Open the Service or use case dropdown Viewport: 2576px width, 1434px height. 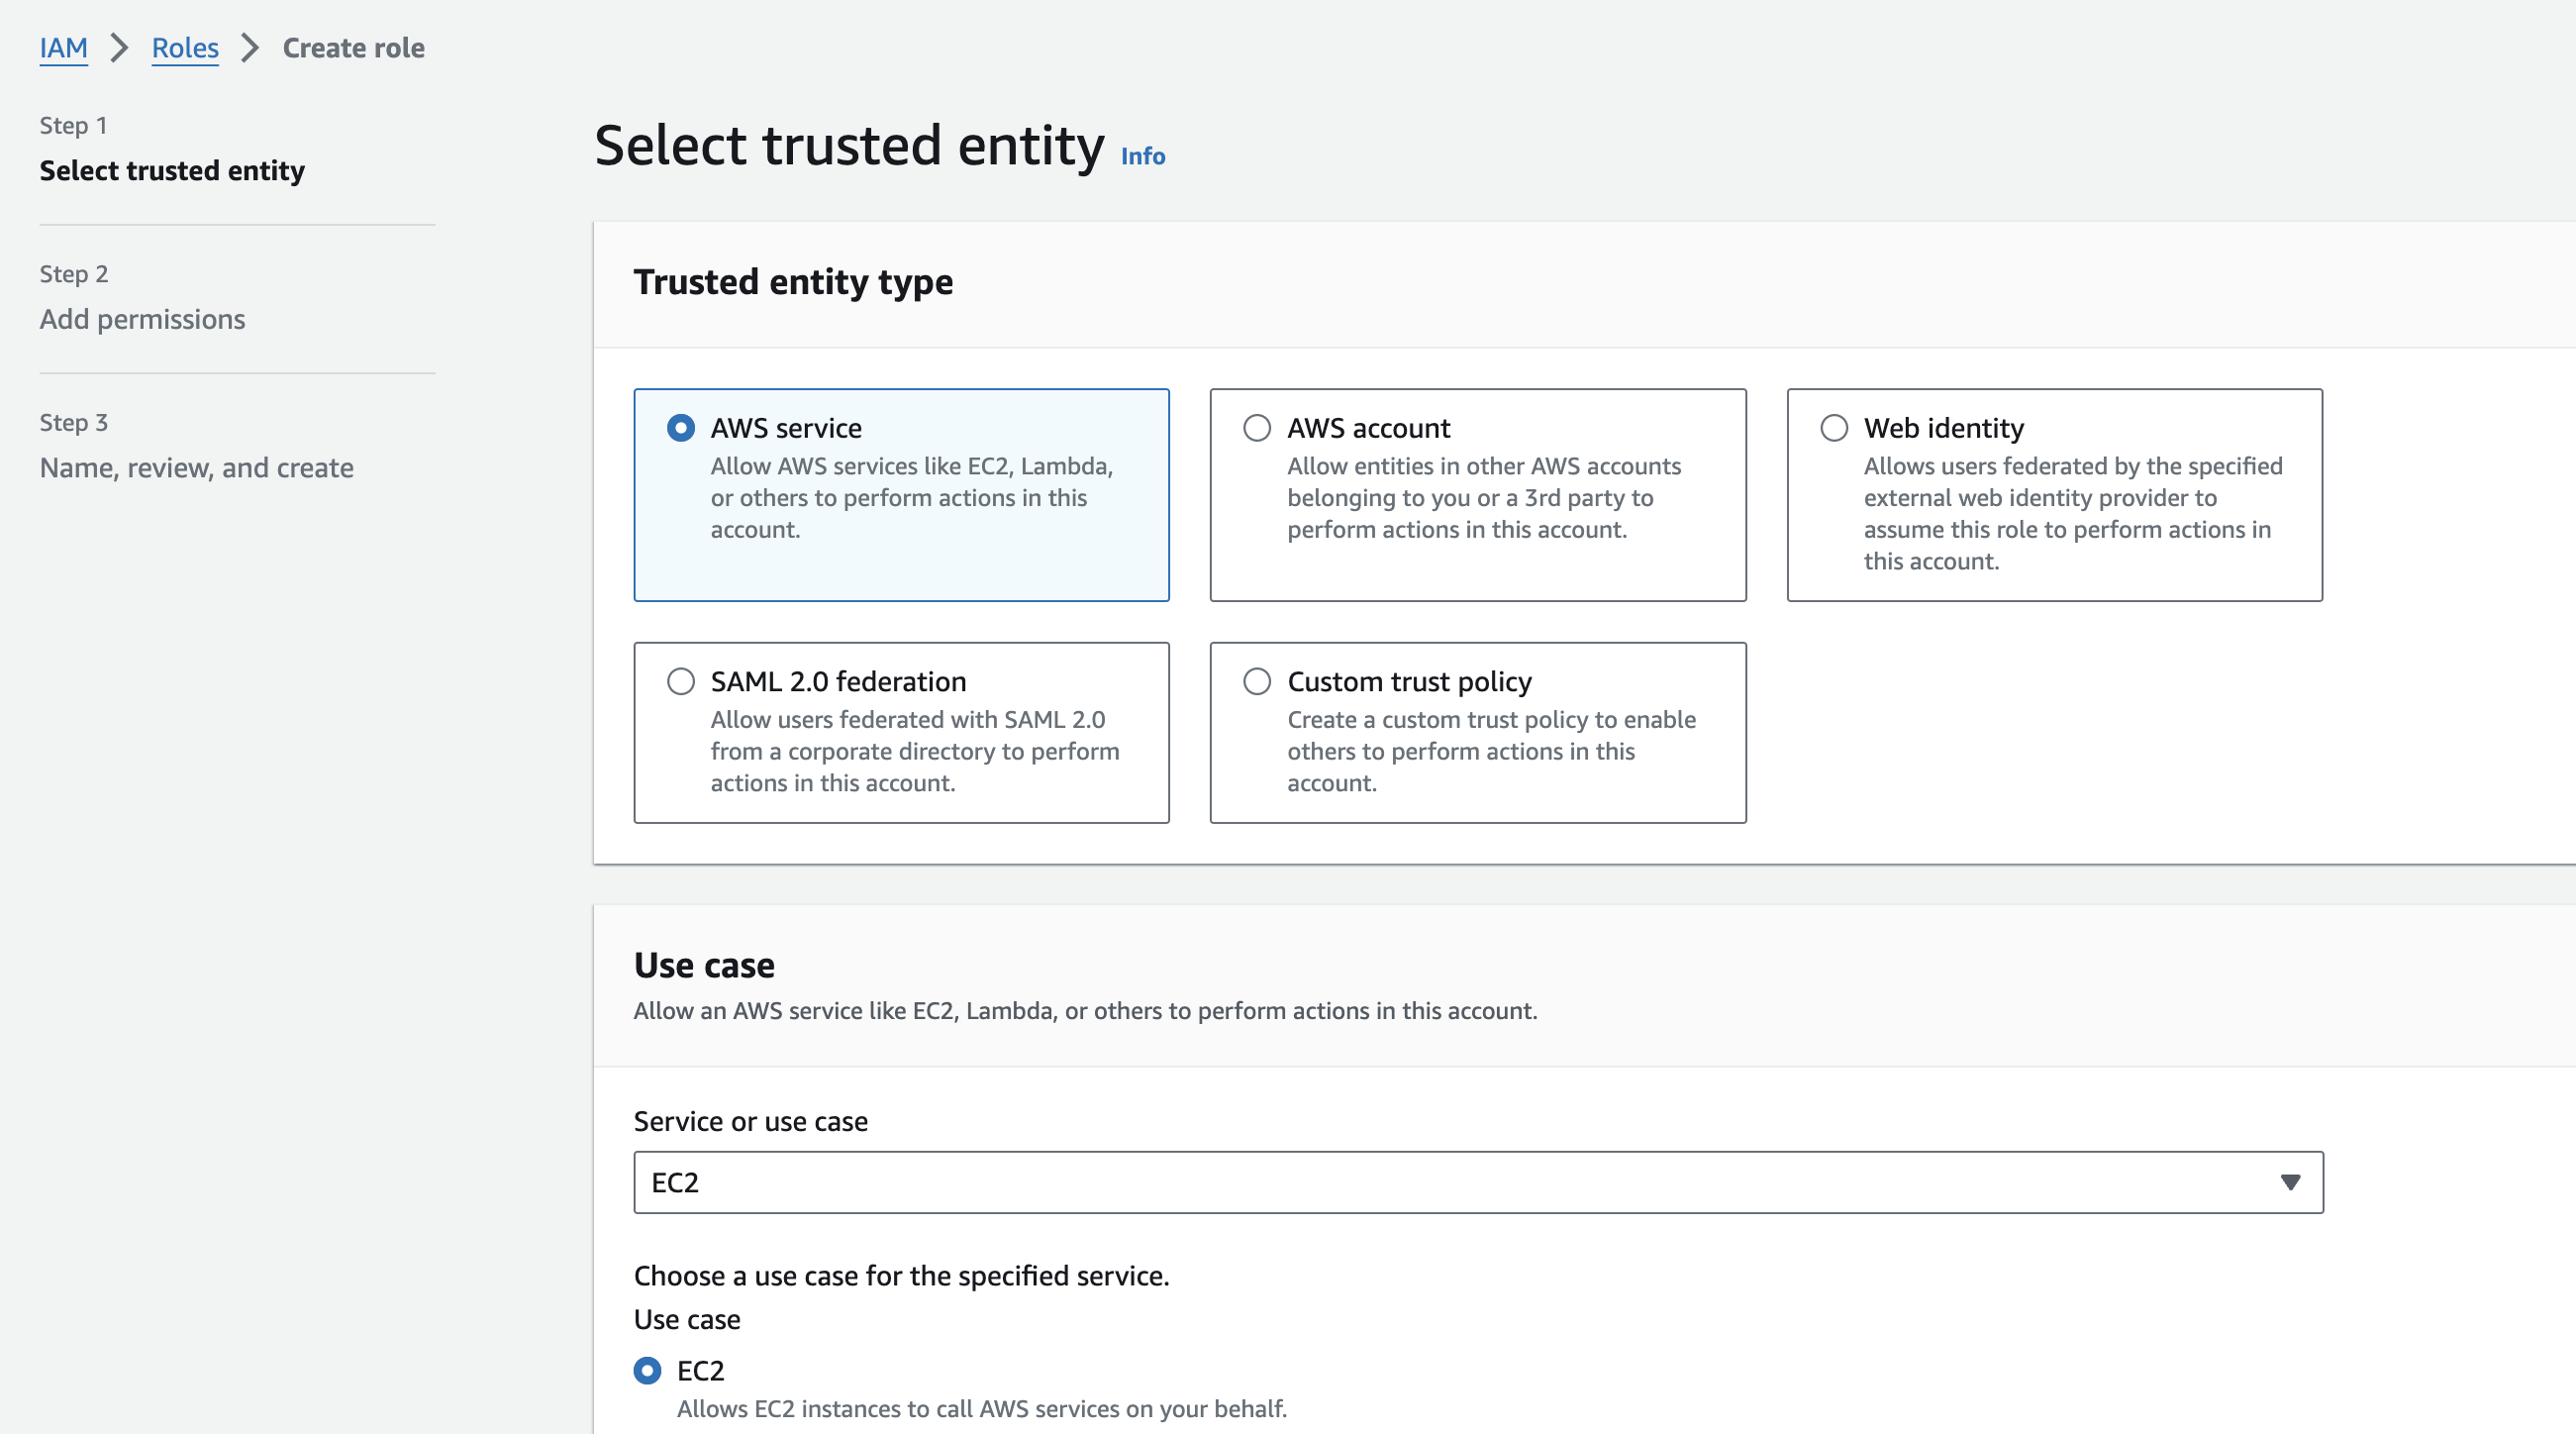(1477, 1182)
